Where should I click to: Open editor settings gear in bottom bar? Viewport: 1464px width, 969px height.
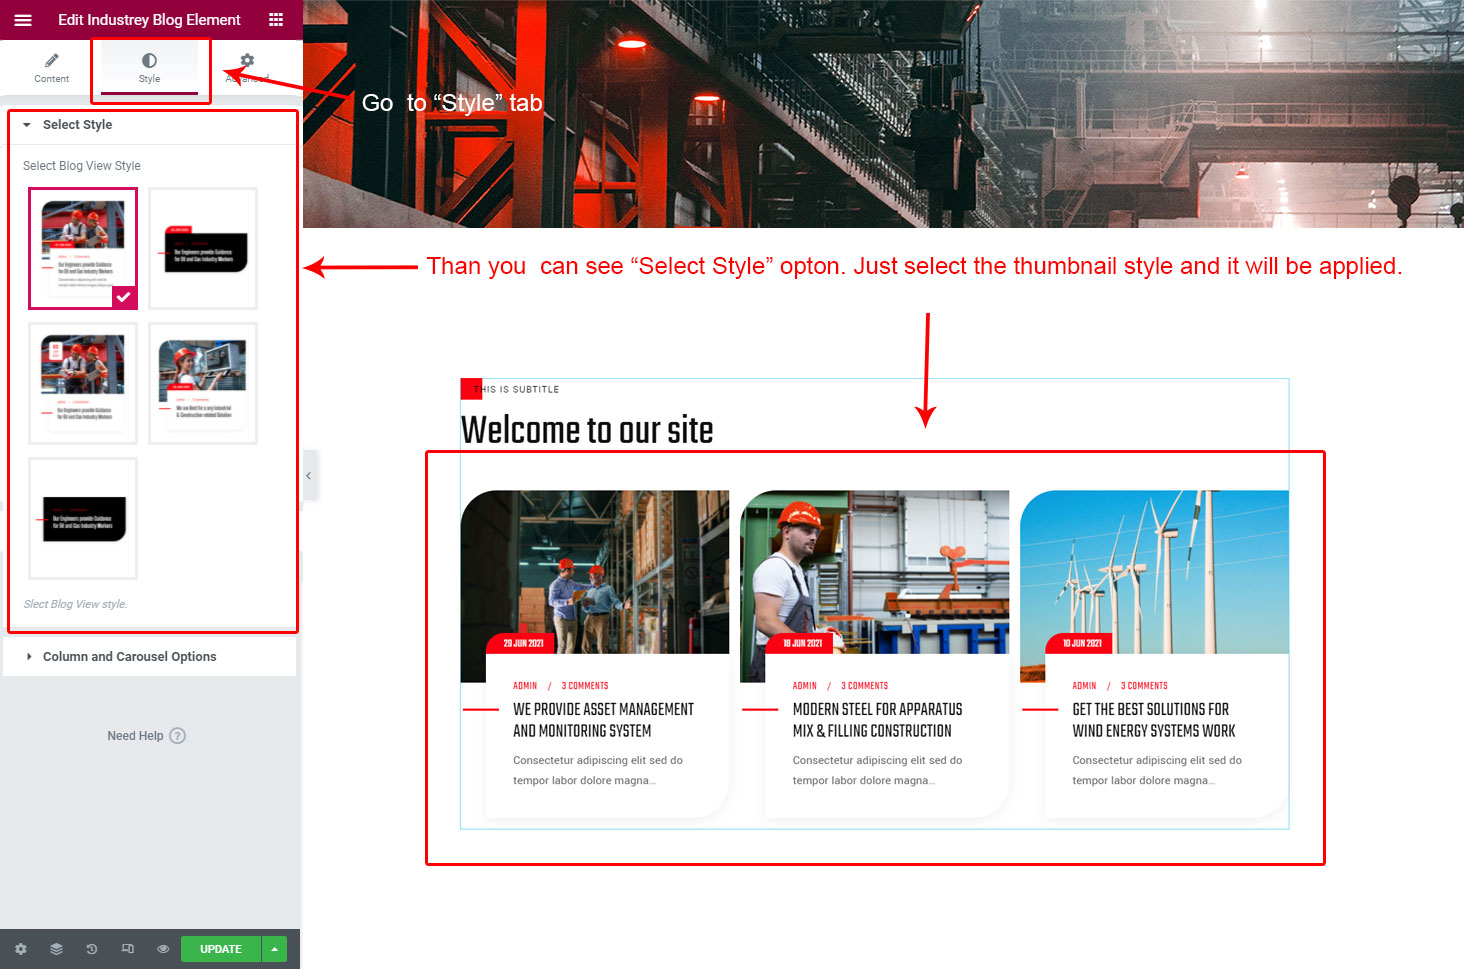(21, 949)
